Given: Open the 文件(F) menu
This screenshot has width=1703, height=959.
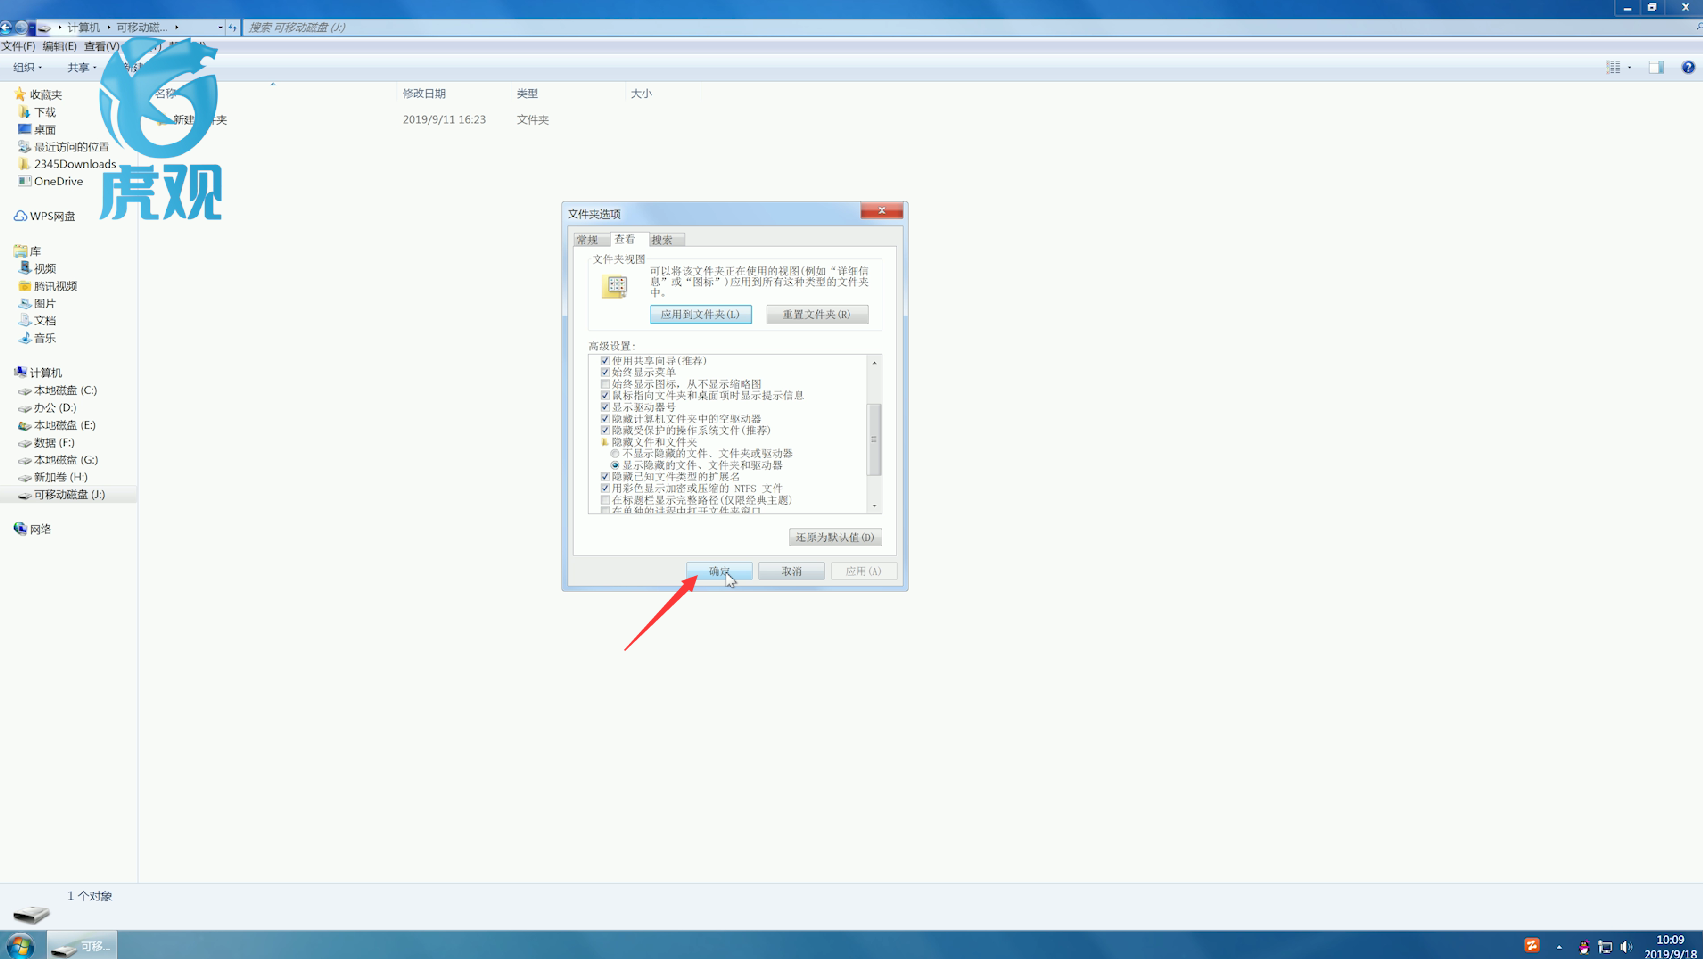Looking at the screenshot, I should [18, 46].
